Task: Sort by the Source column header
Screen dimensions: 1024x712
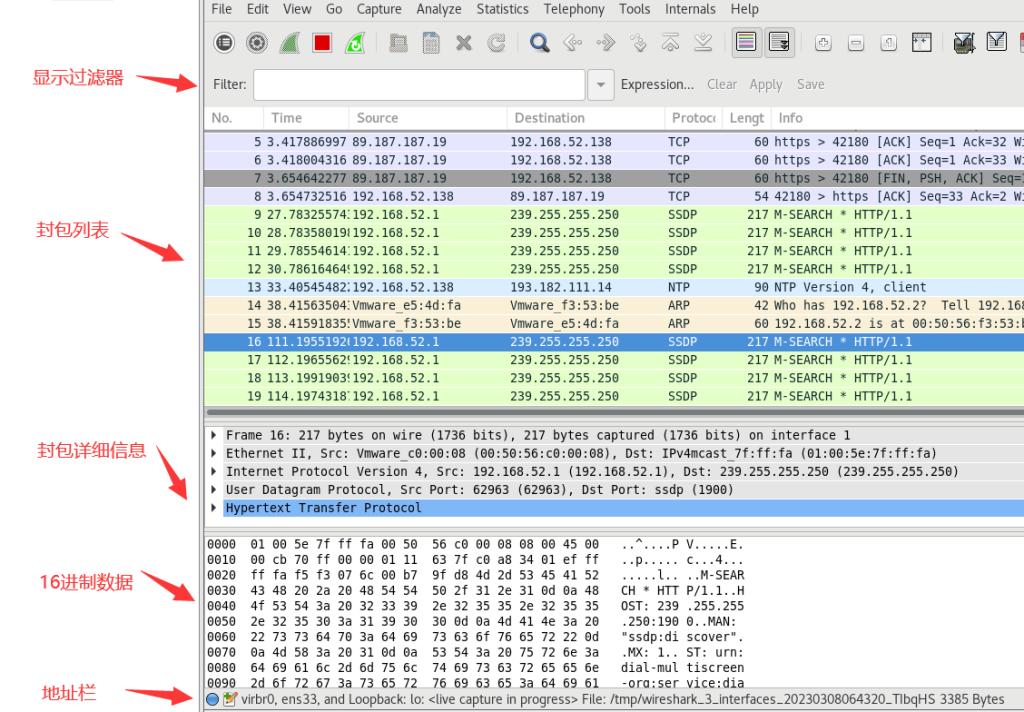Action: click(428, 118)
